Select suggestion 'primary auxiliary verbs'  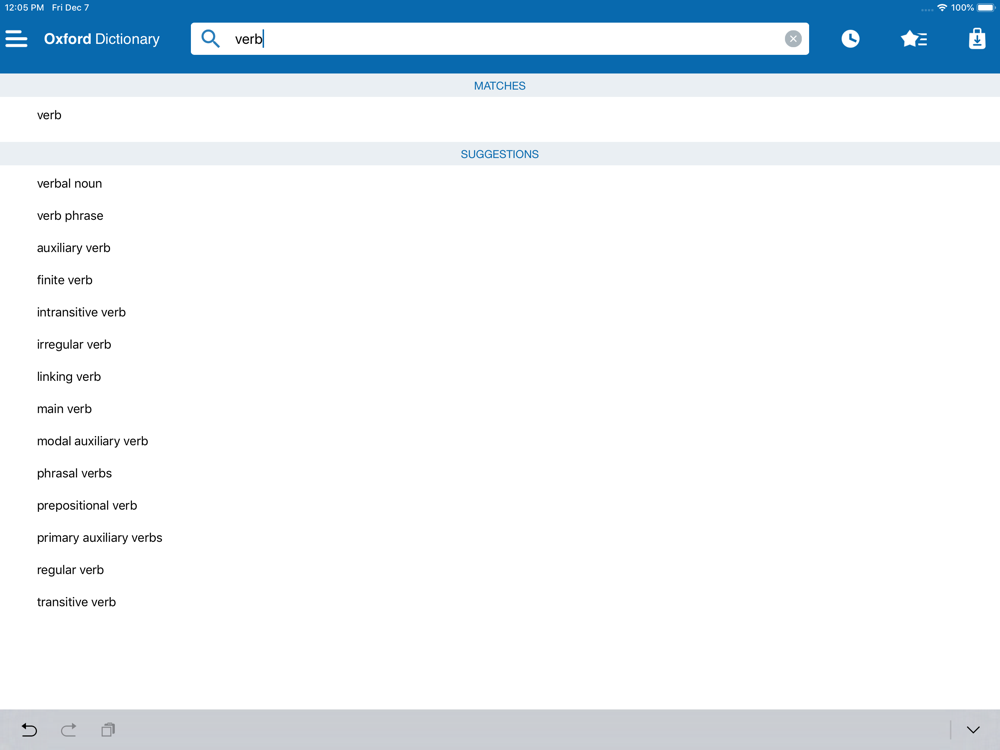499,538
